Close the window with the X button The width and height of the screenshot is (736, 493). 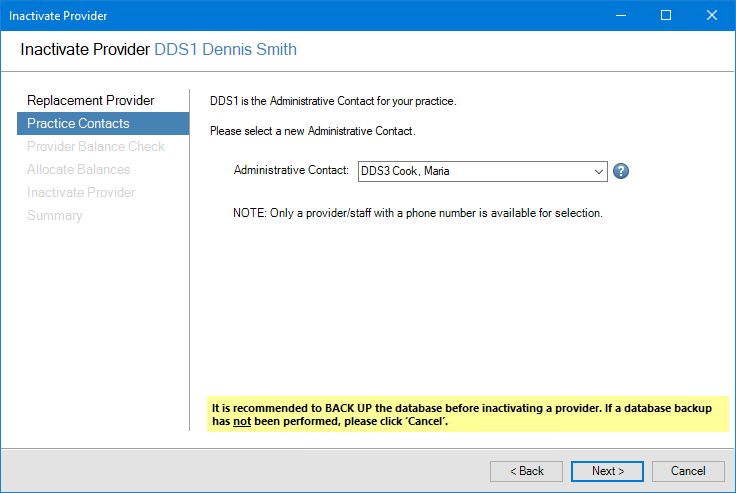point(712,16)
